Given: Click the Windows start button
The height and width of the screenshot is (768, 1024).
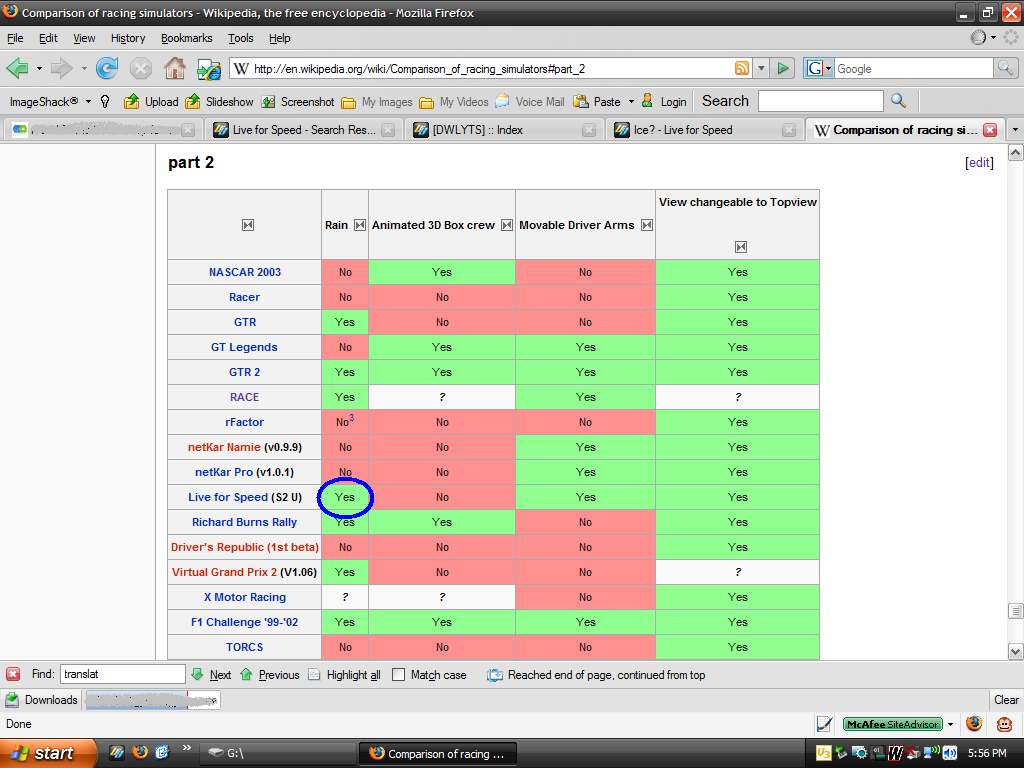Looking at the screenshot, I should [x=47, y=753].
